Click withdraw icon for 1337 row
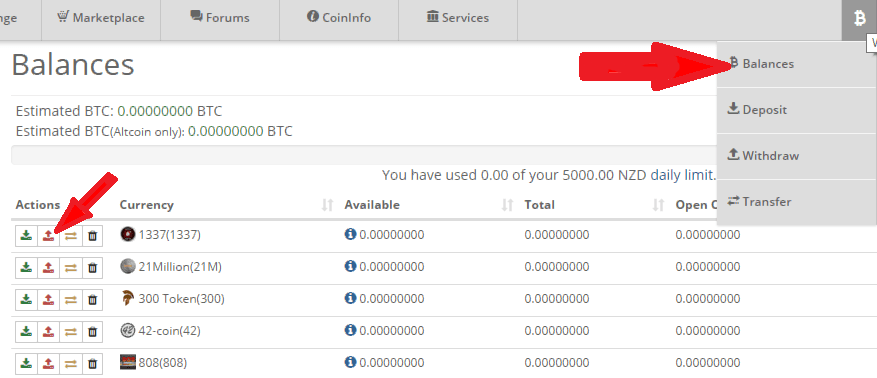This screenshot has height=378, width=877. 48,236
